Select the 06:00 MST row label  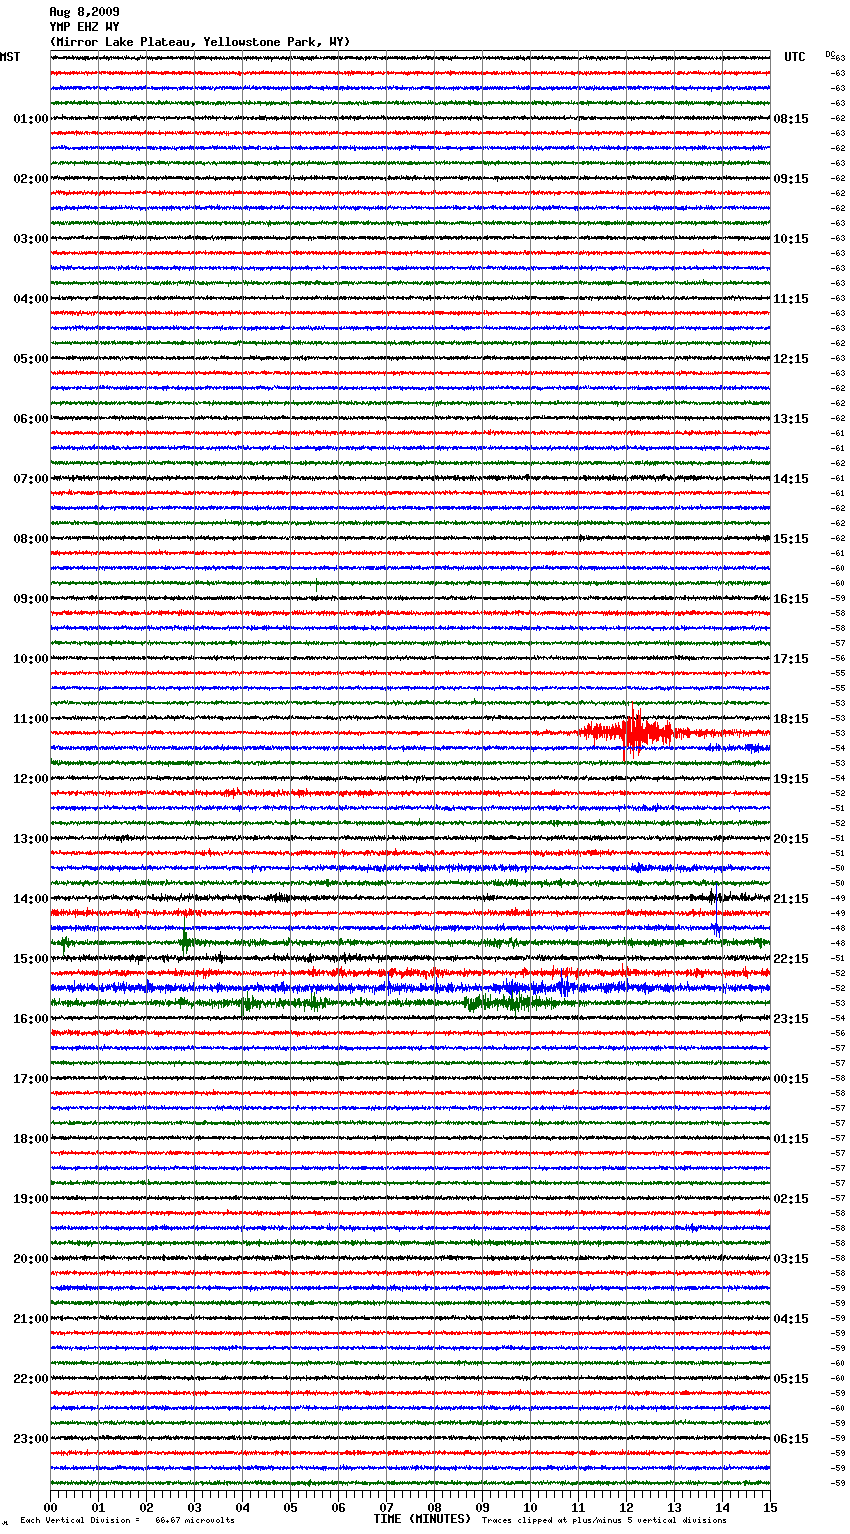31,419
